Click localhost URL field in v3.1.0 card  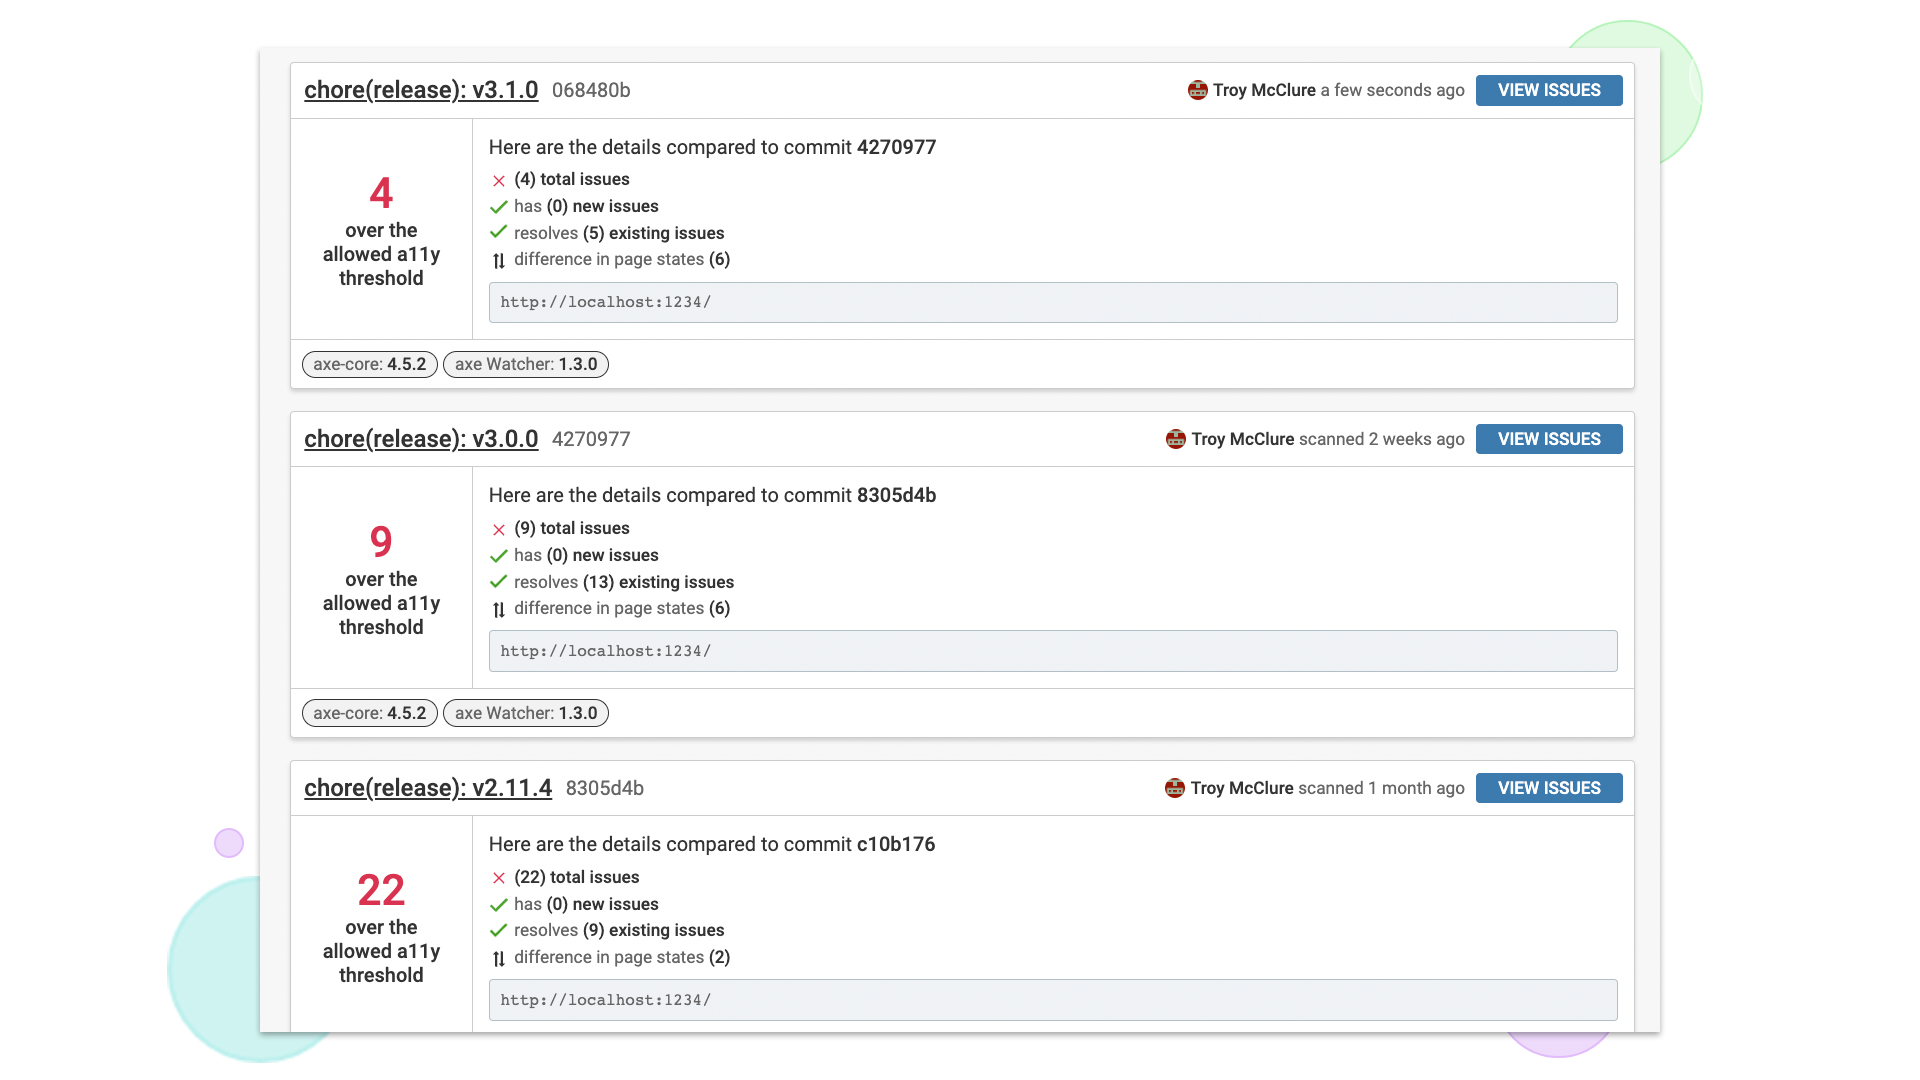[x=1052, y=302]
